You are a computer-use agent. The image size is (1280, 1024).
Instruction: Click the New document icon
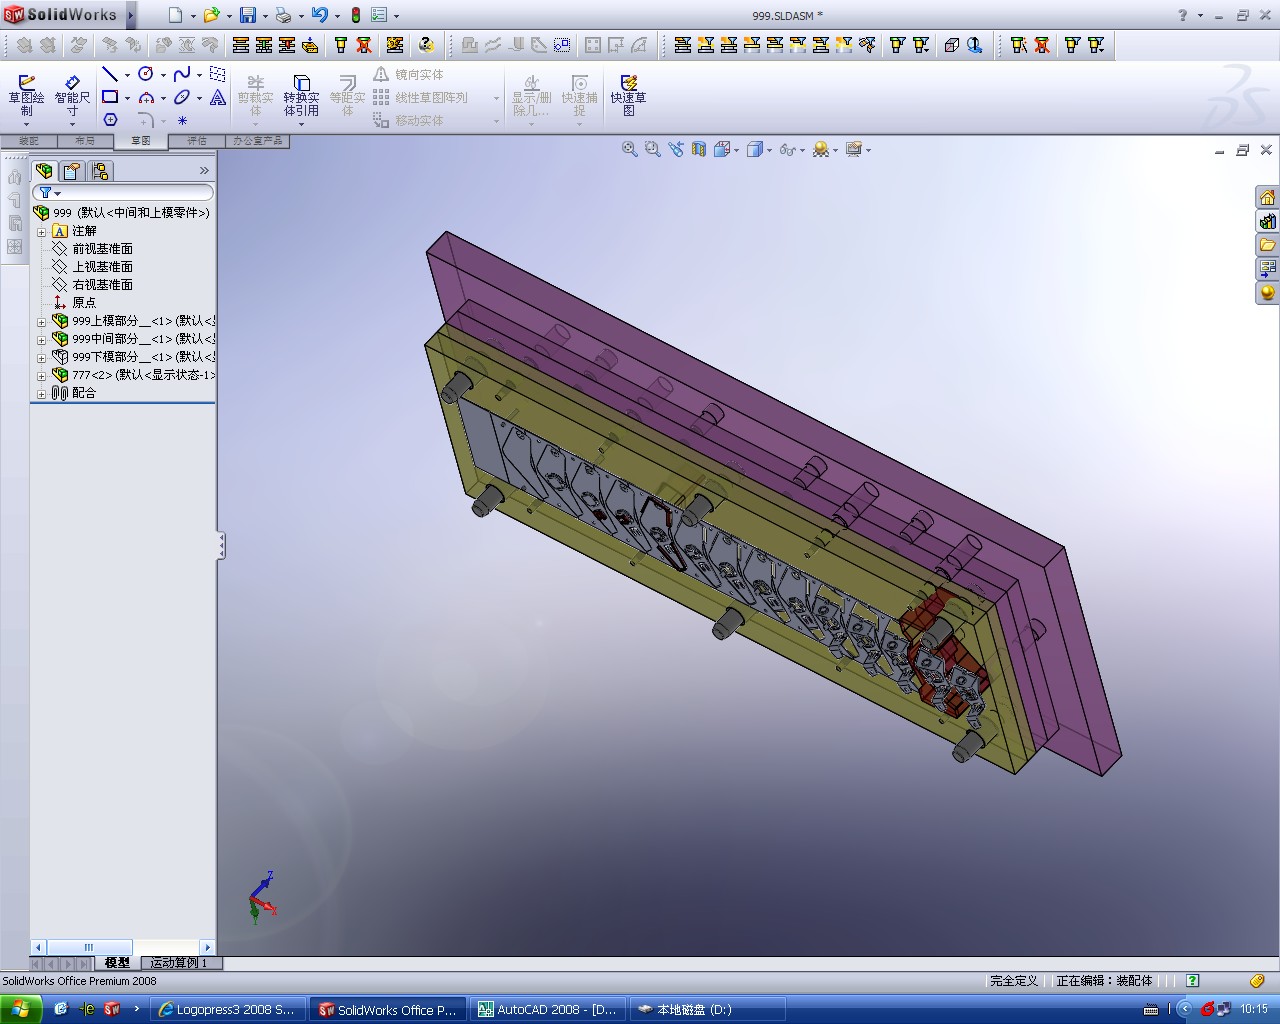pos(176,15)
